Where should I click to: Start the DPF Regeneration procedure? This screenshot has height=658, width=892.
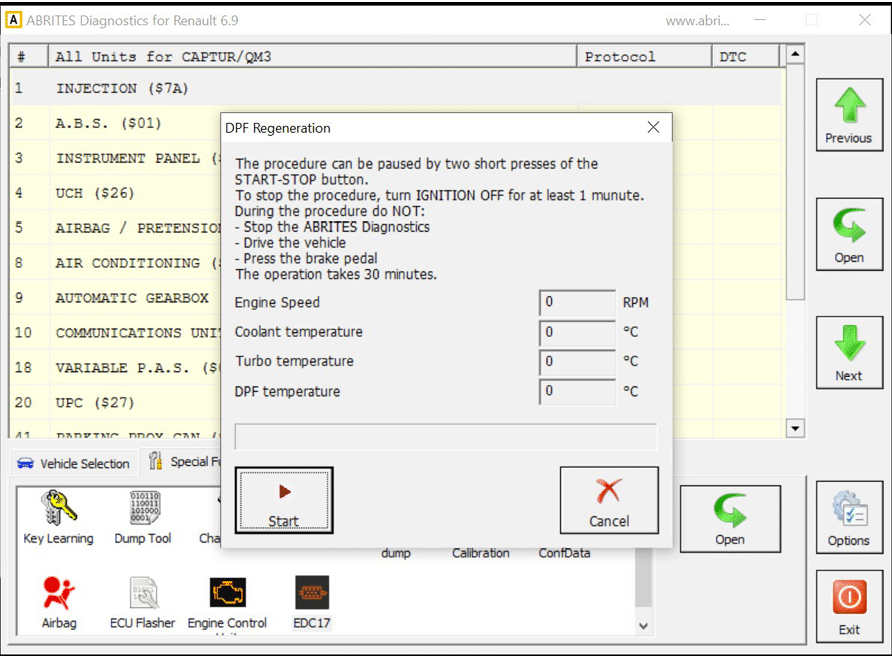(x=284, y=500)
